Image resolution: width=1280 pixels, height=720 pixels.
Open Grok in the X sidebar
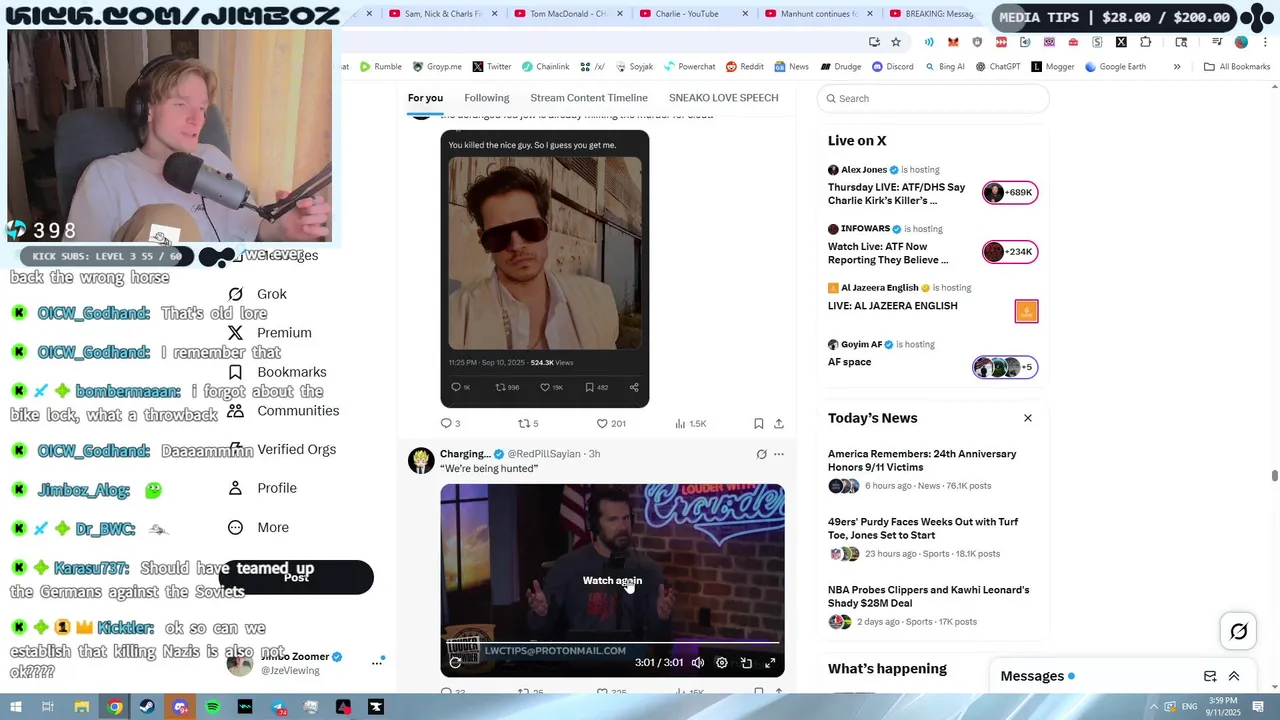click(x=258, y=294)
